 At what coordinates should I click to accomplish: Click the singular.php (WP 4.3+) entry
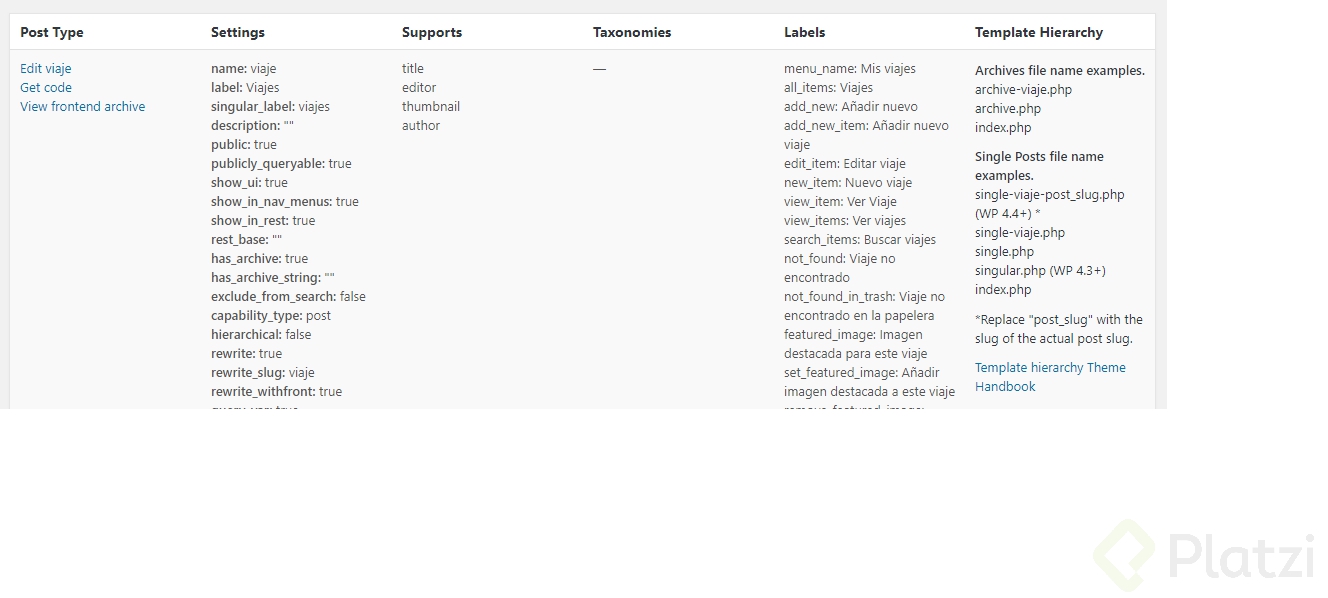point(1040,271)
